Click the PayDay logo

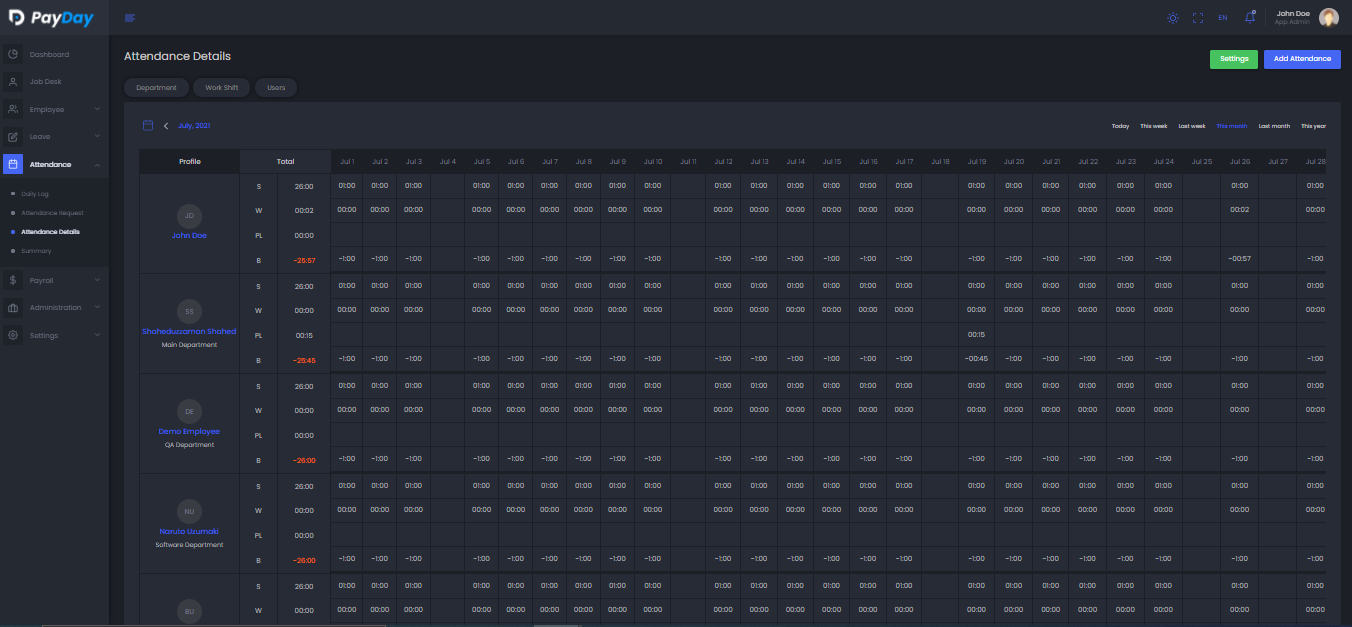[51, 17]
